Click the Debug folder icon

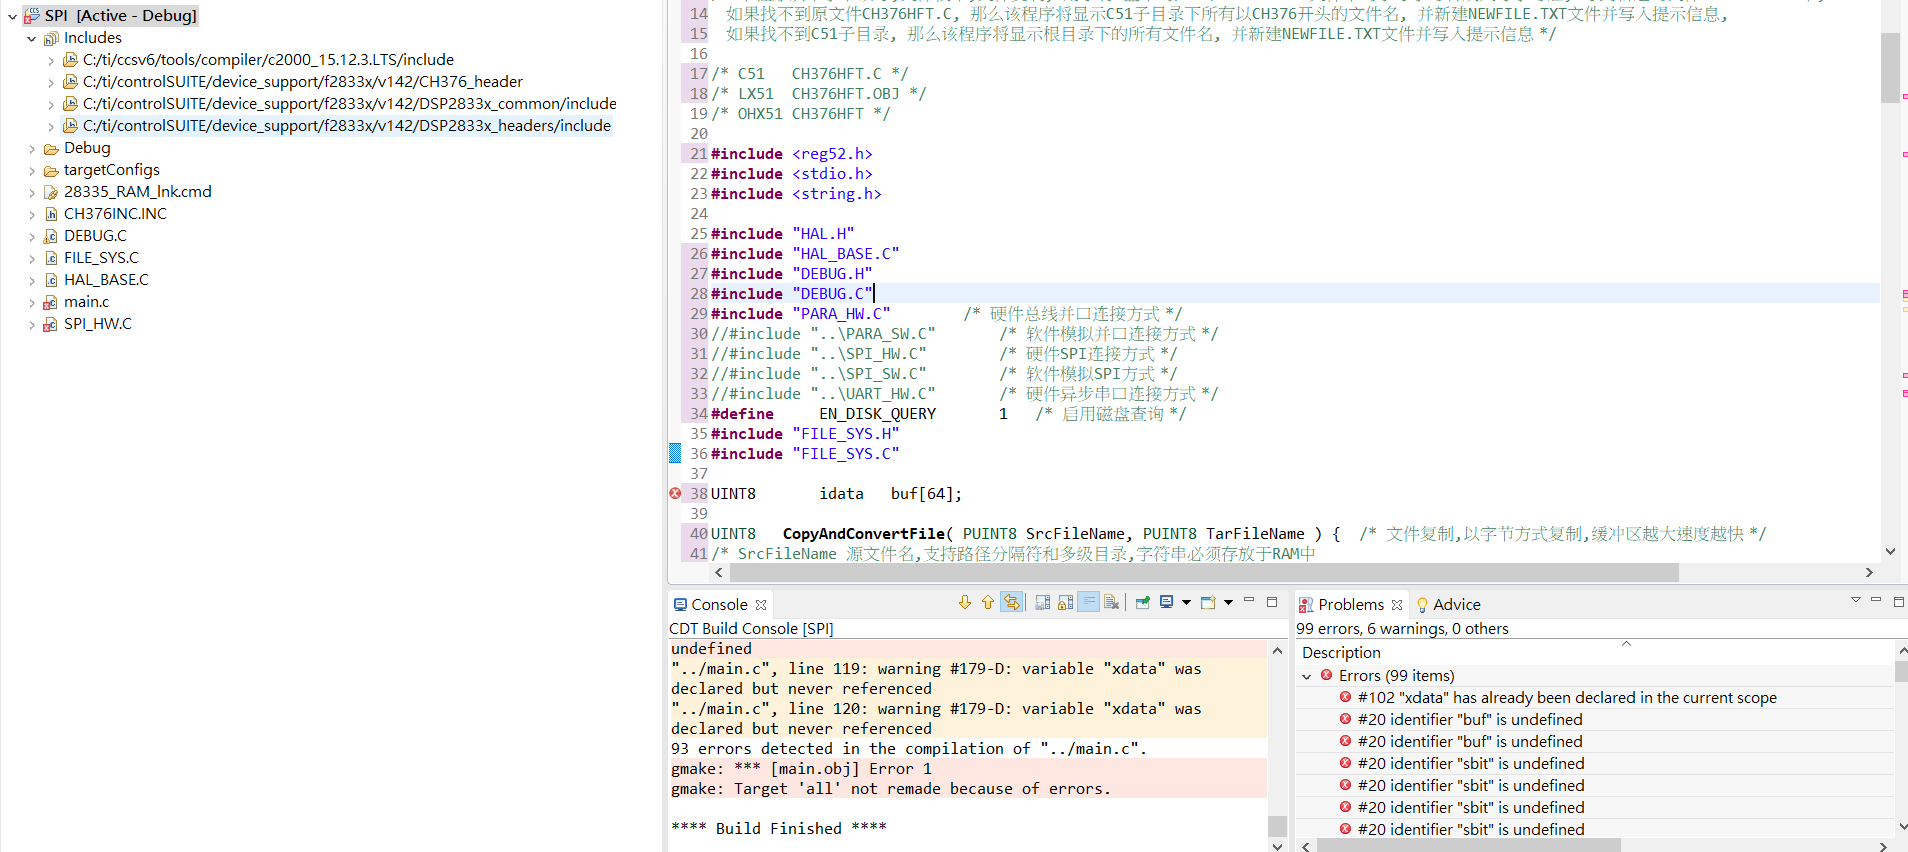click(51, 149)
